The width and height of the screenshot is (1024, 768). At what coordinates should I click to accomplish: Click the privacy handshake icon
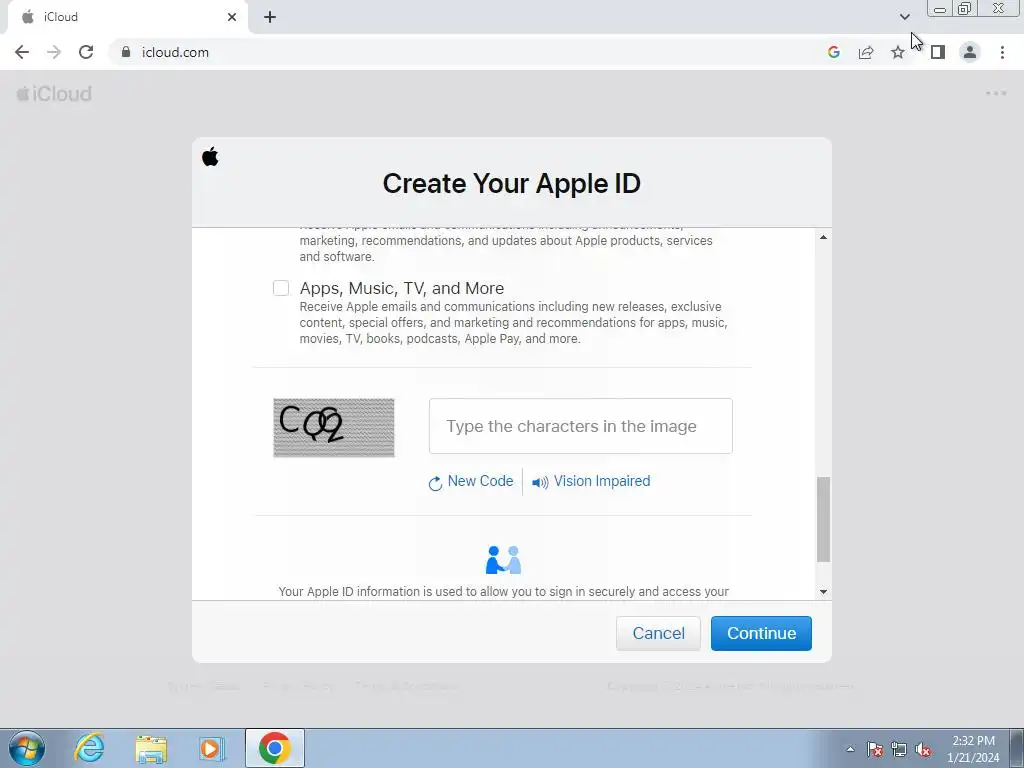503,560
